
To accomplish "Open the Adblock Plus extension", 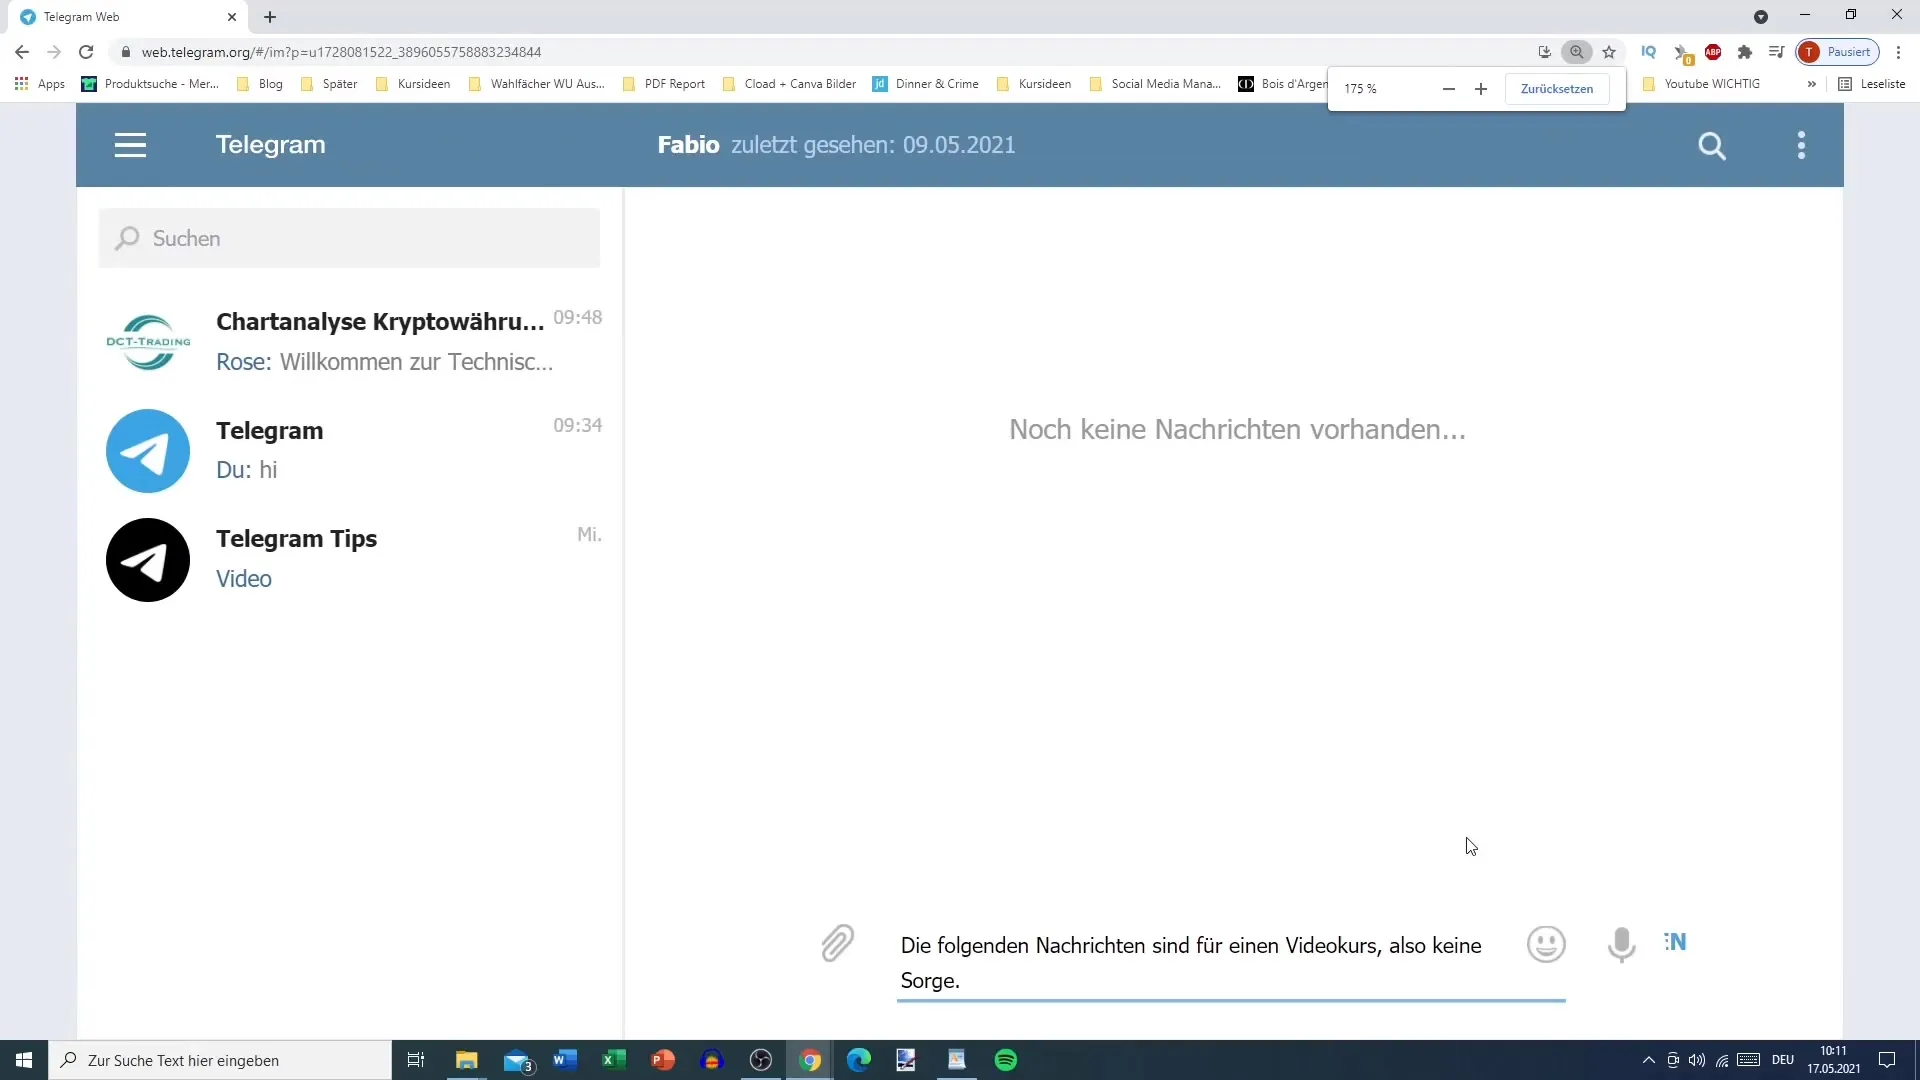I will (x=1713, y=52).
